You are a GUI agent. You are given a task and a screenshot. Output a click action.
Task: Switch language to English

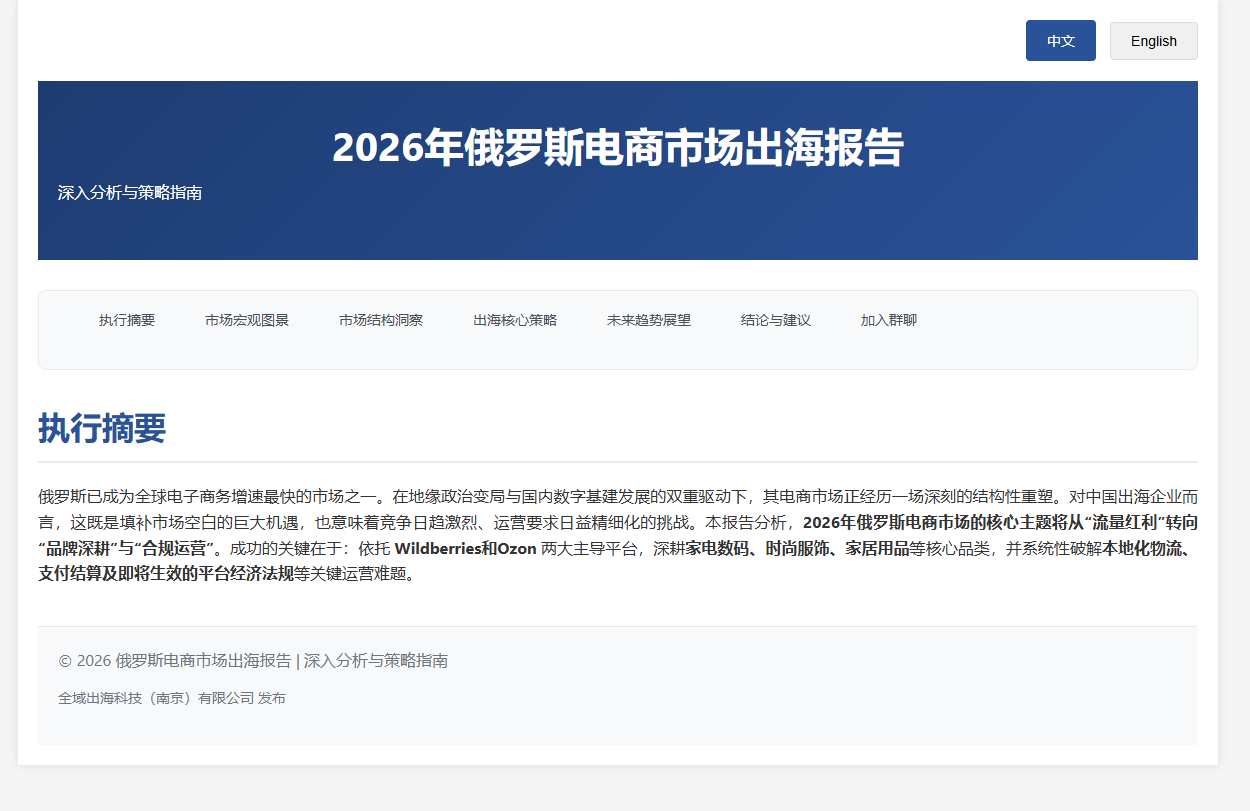coord(1153,41)
